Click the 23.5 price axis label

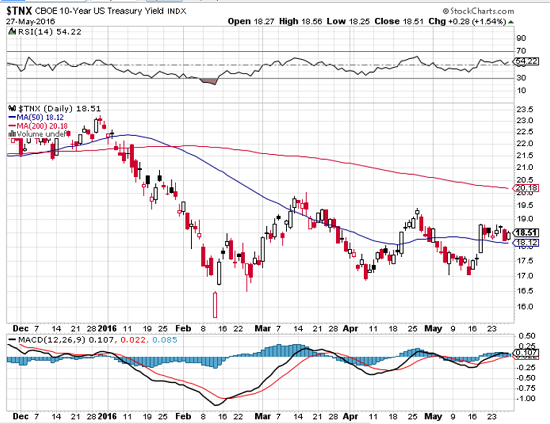[525, 109]
